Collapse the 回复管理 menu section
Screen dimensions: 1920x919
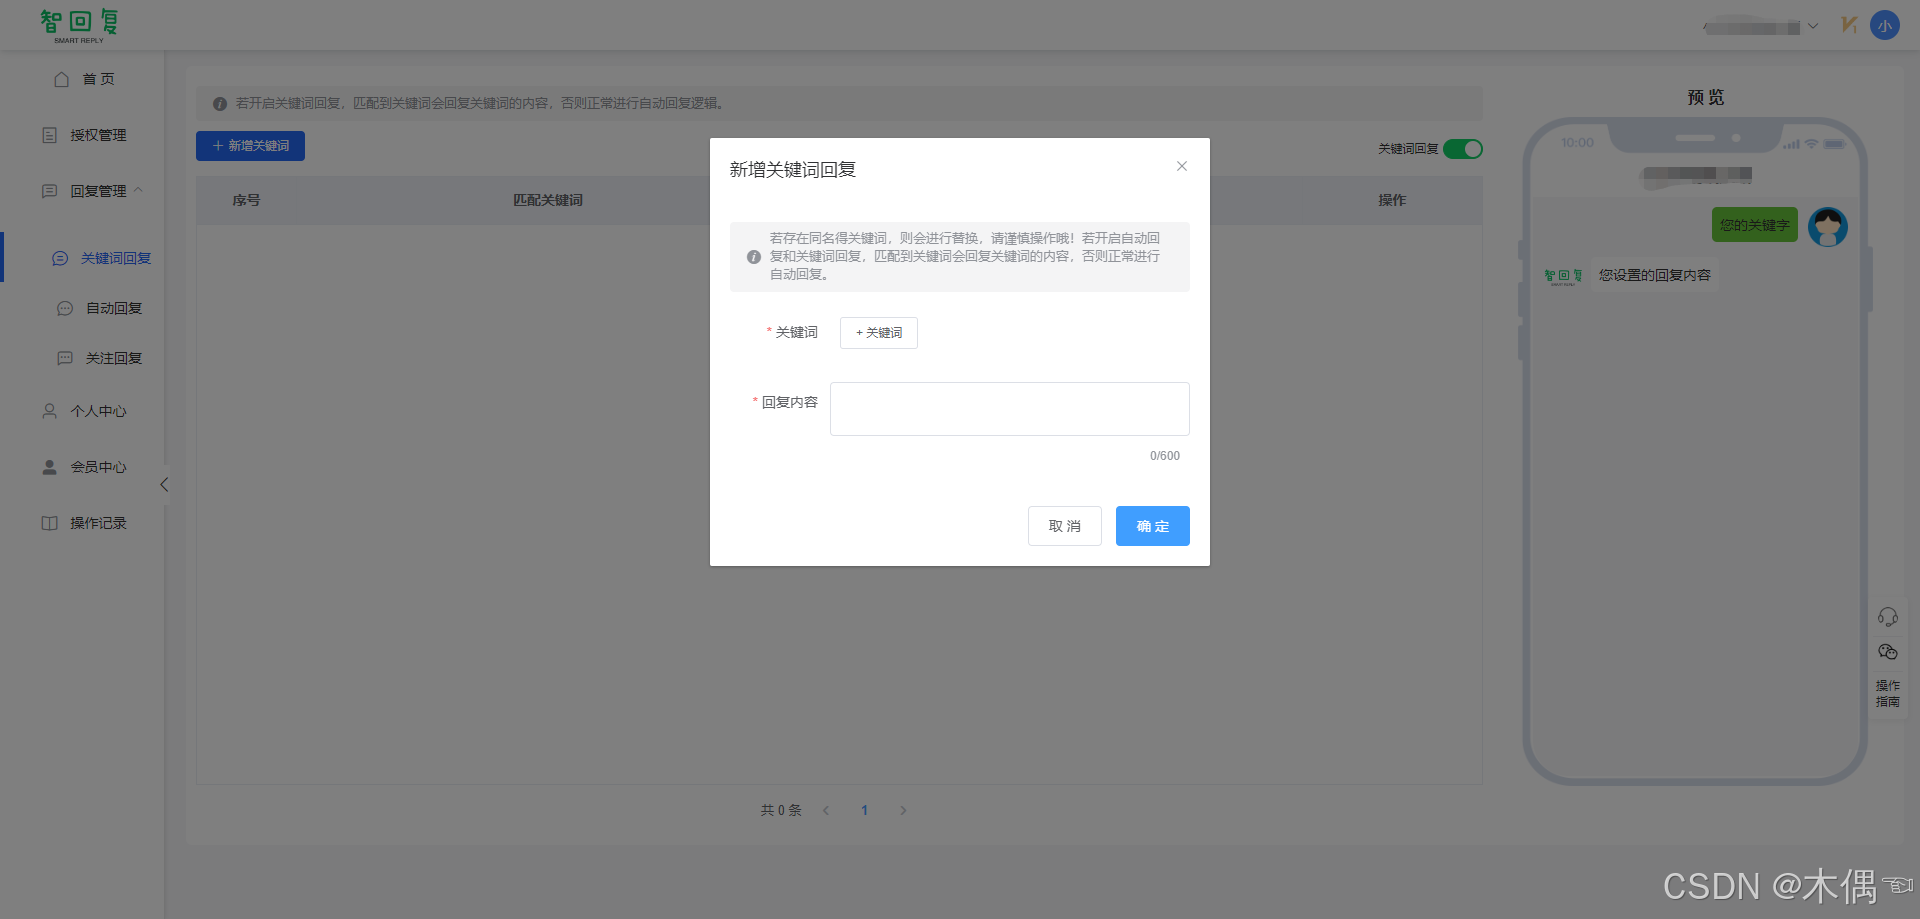pyautogui.click(x=137, y=190)
